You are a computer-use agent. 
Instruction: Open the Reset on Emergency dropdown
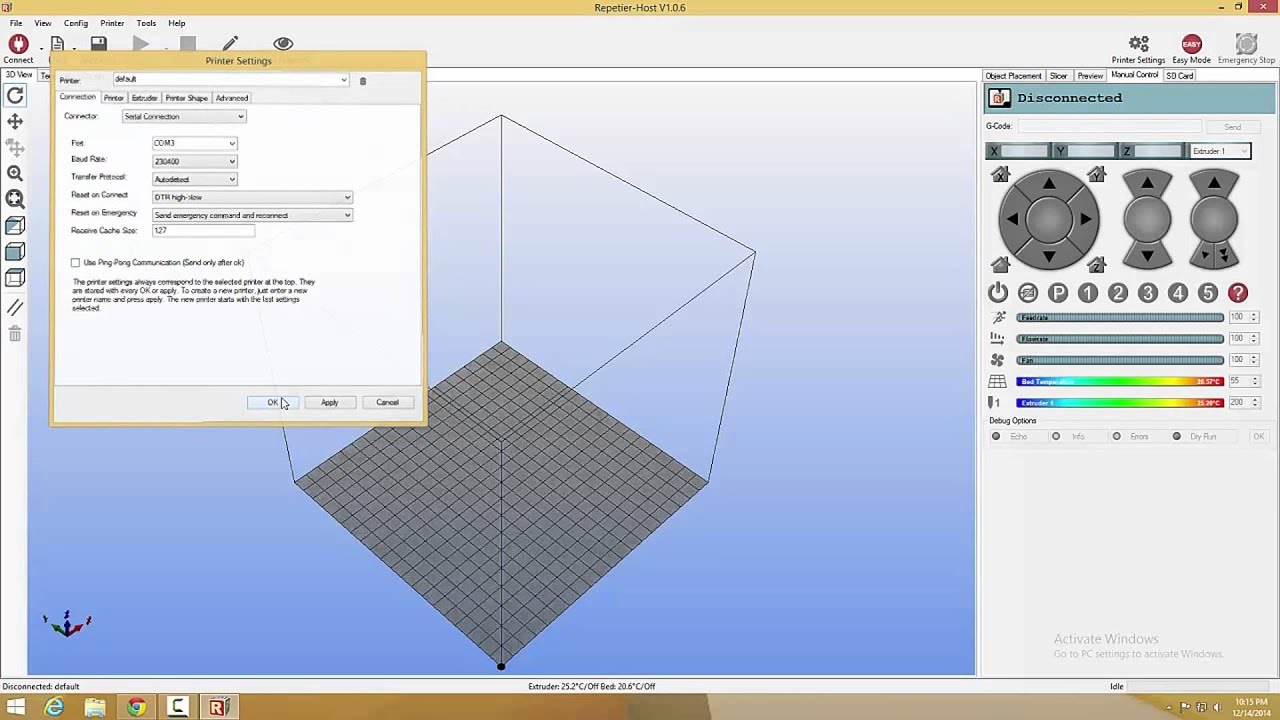click(252, 215)
